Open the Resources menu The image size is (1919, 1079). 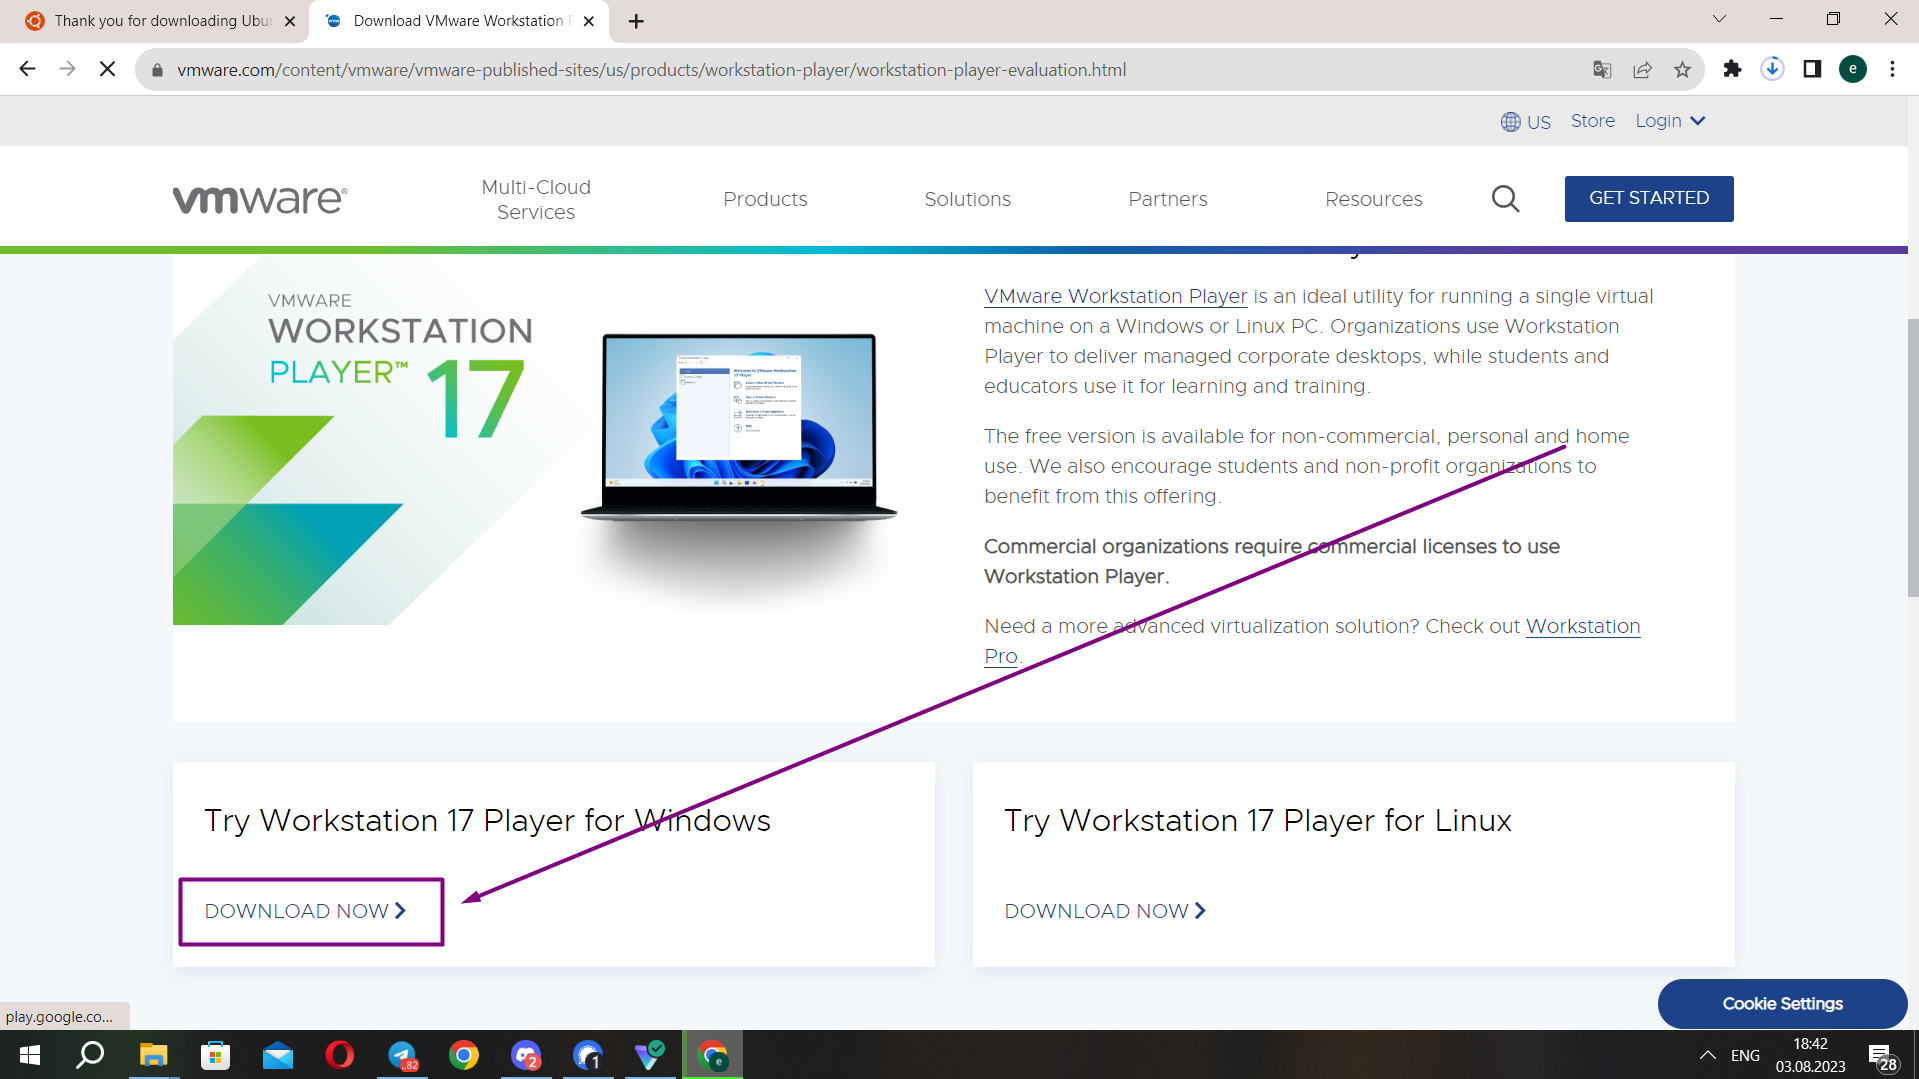1373,199
